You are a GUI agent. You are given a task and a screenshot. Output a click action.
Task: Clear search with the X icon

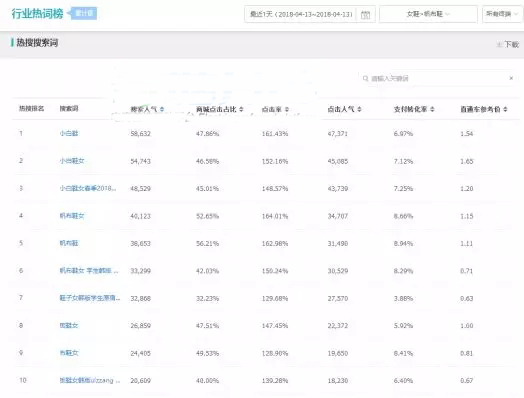pyautogui.click(x=511, y=78)
